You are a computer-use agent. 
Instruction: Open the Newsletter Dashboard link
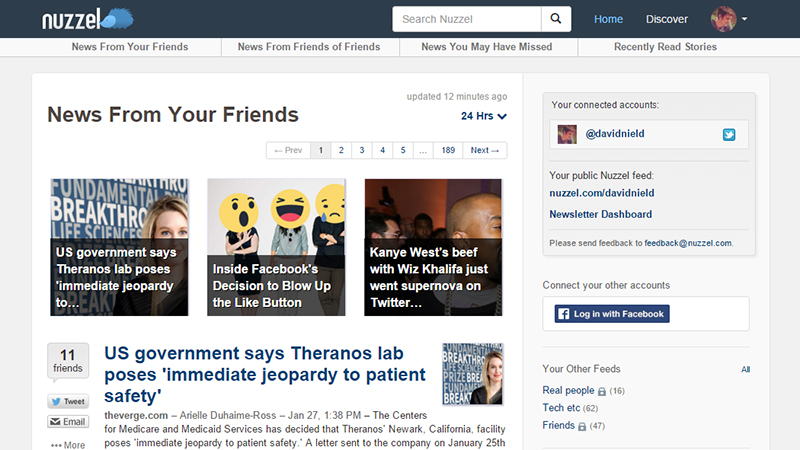click(601, 214)
